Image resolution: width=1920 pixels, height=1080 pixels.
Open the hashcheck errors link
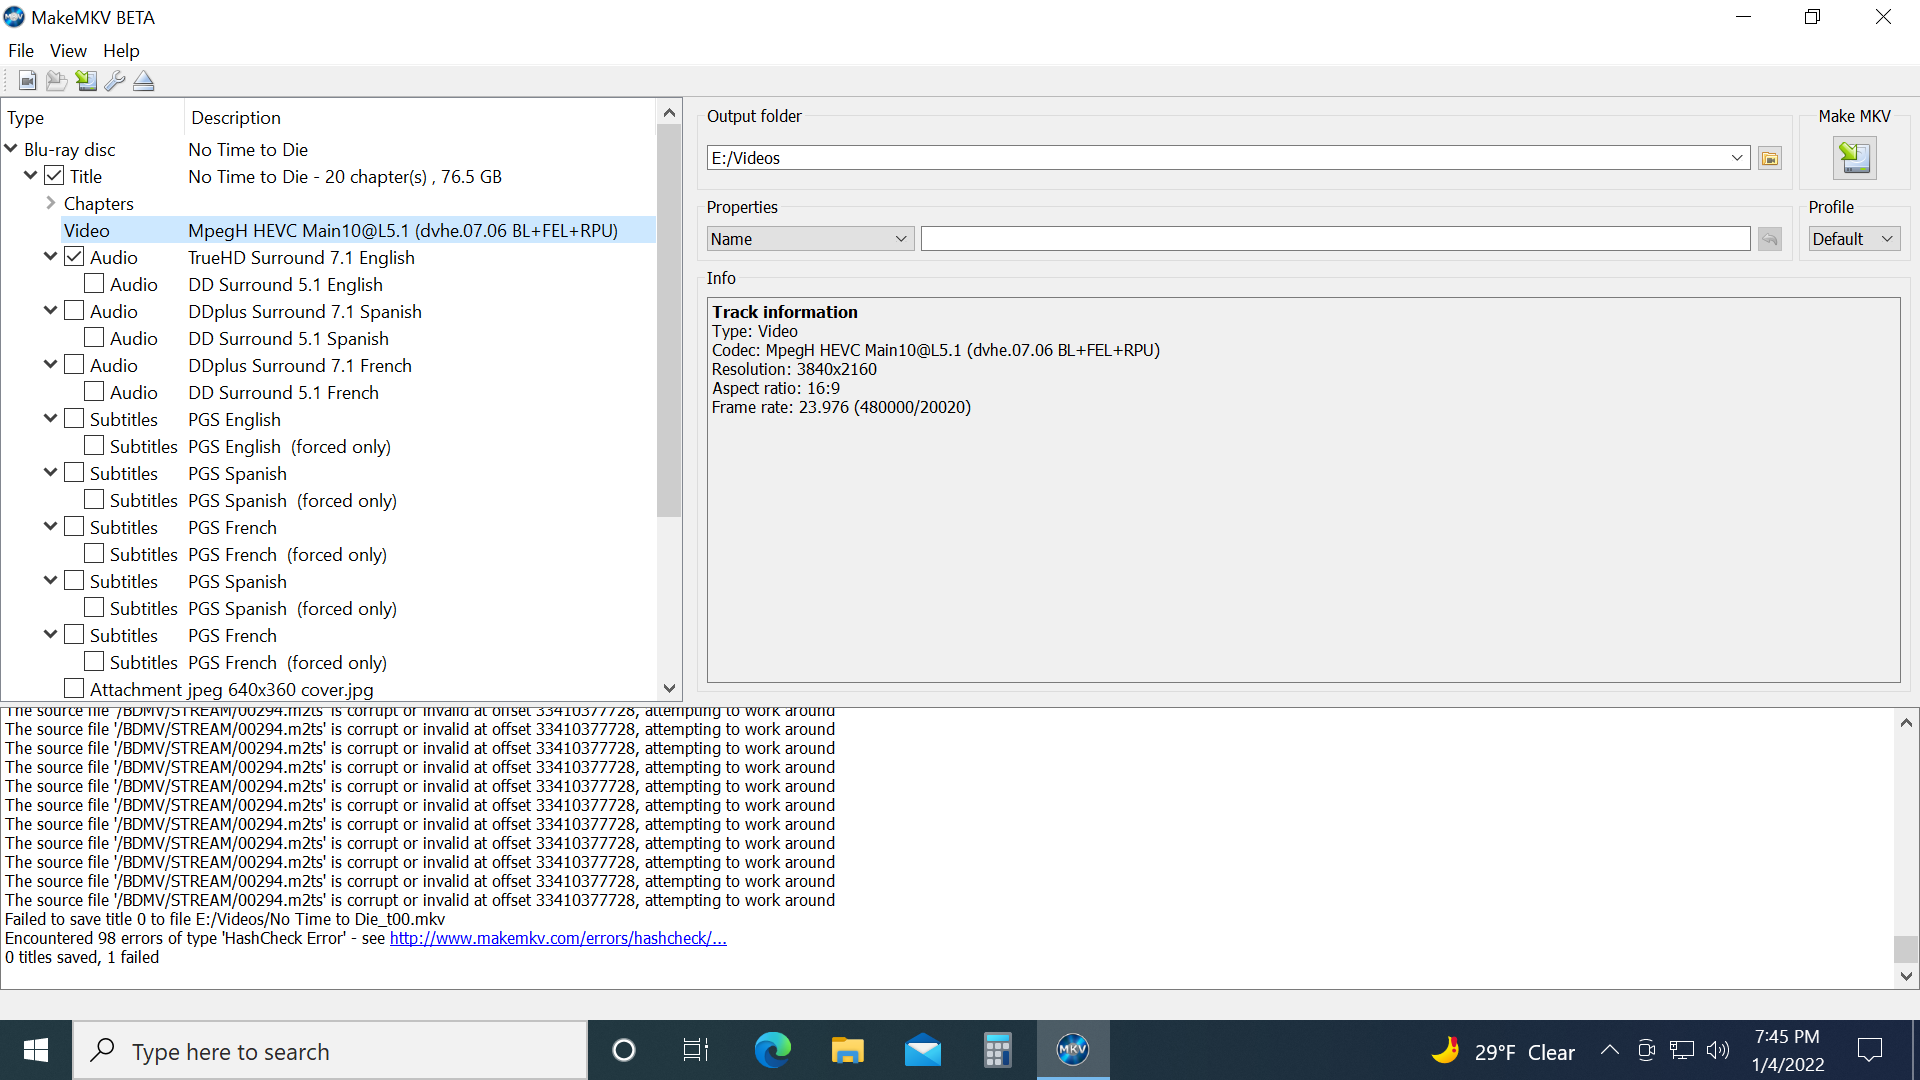point(558,938)
